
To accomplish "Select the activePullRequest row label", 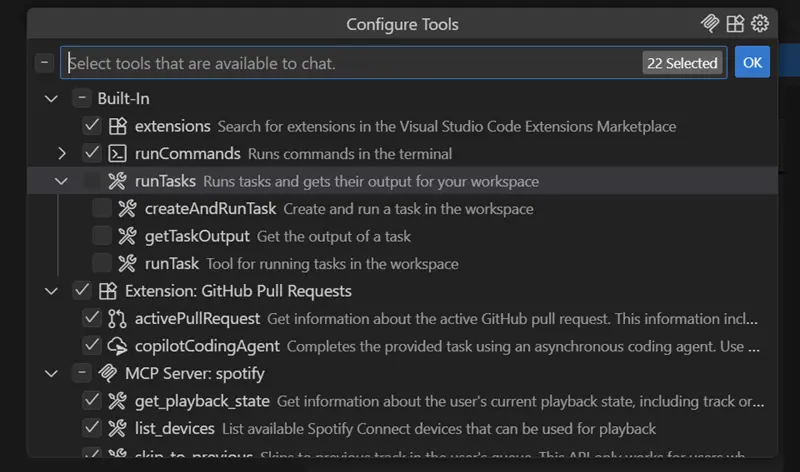I will point(197,318).
